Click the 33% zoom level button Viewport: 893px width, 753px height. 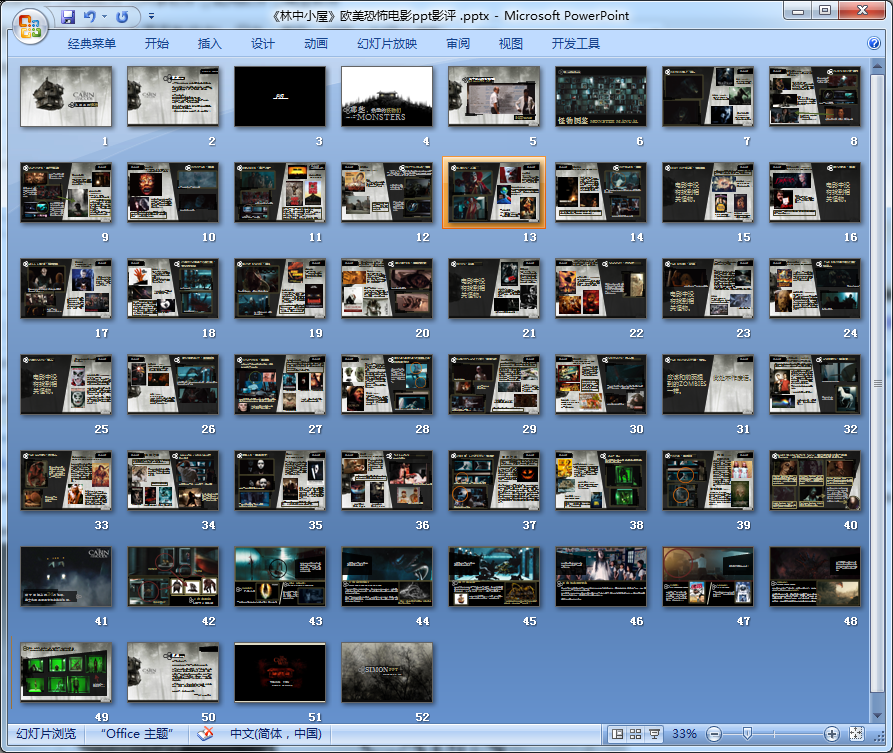point(684,734)
